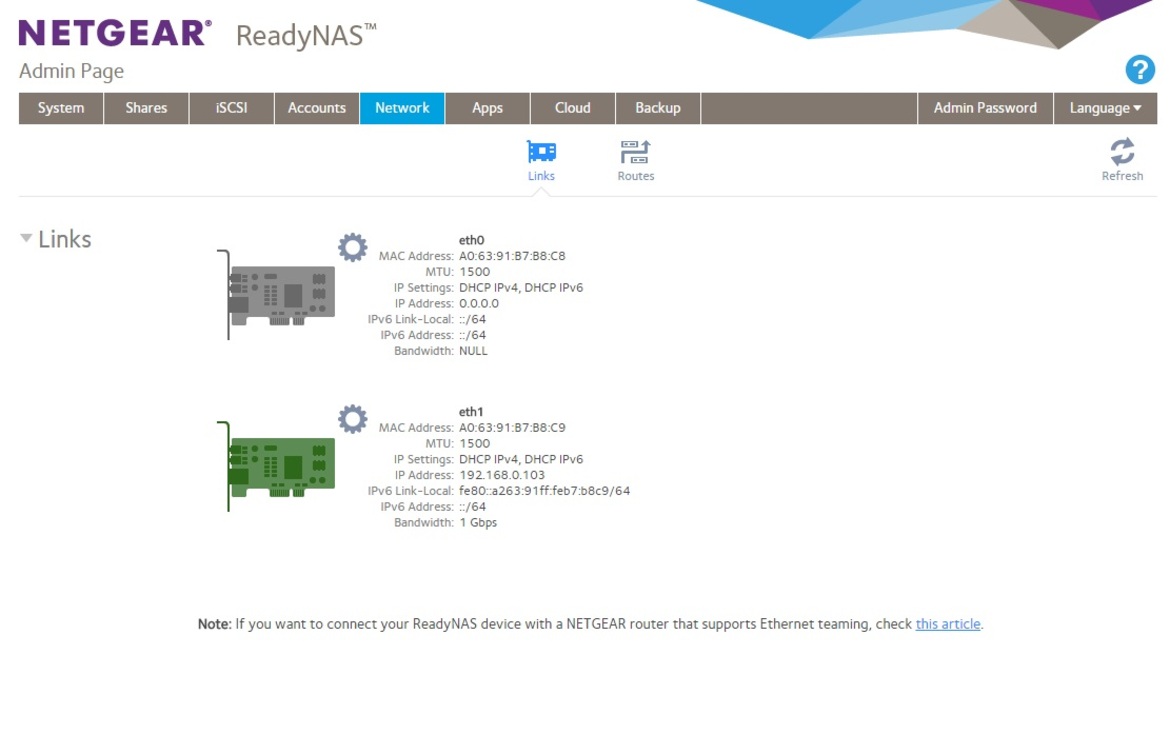The image size is (1170, 734).
Task: Open the help question mark icon
Action: 1139,70
